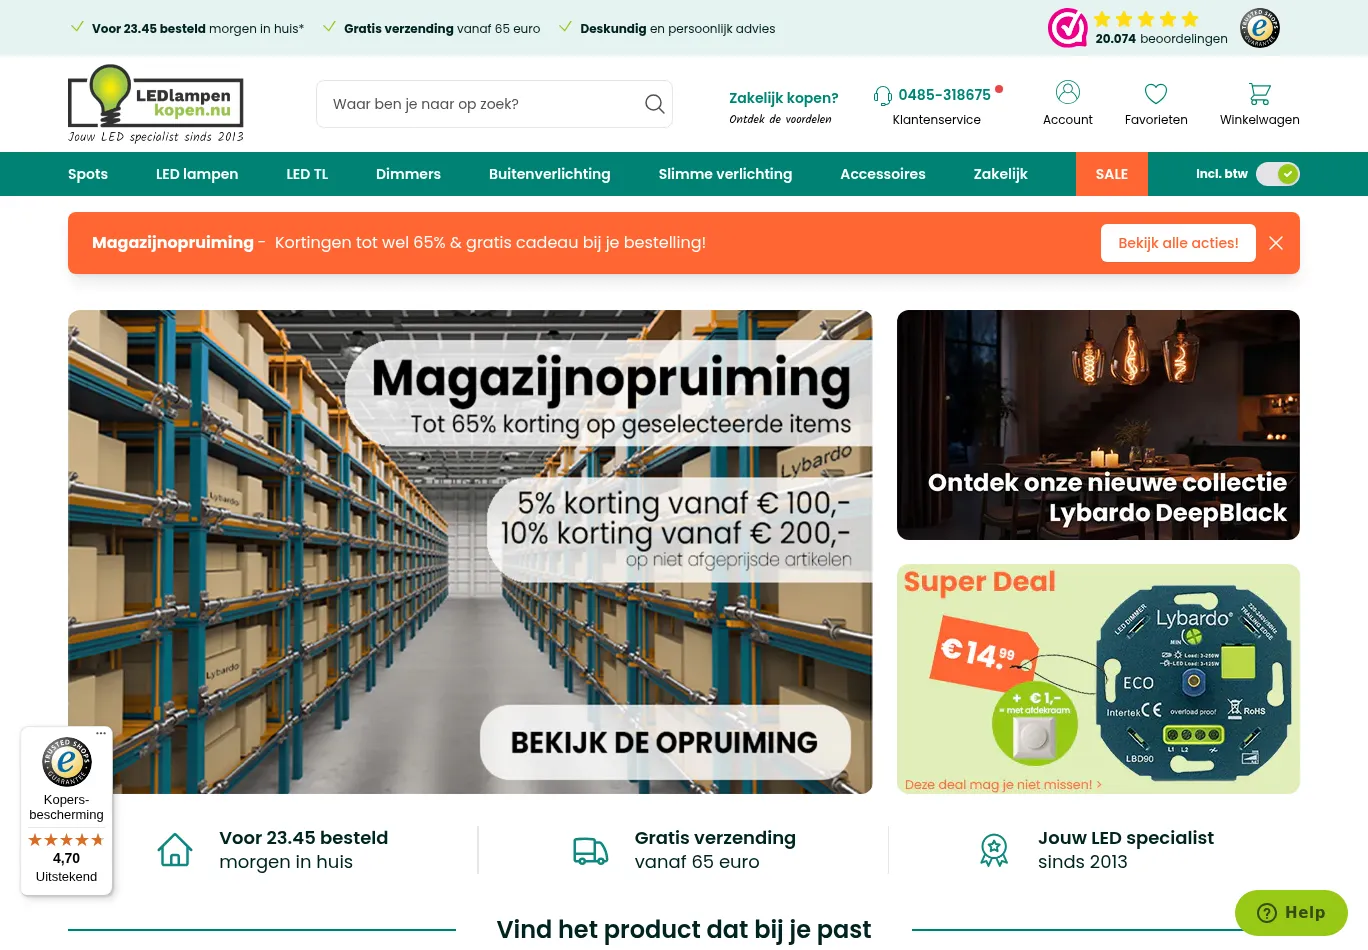Viewport: 1368px width, 950px height.
Task: Click Bekijk alle acties button
Action: click(1178, 243)
